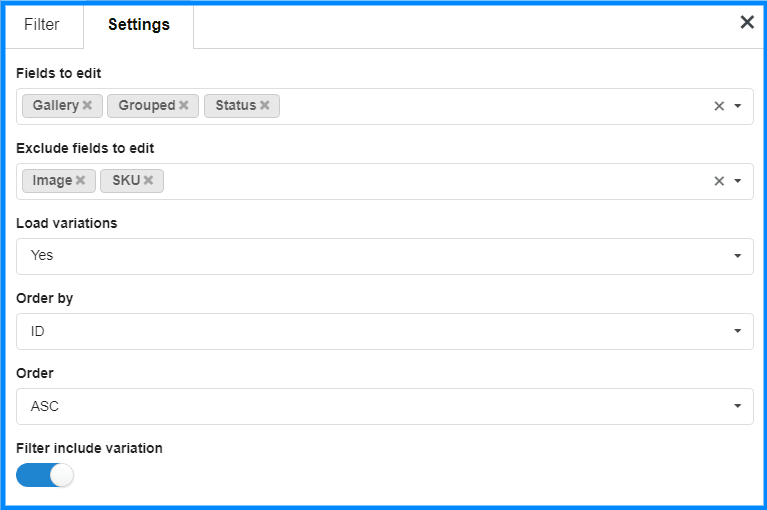The image size is (767, 510).
Task: Click the SKU tag label
Action: [x=126, y=180]
